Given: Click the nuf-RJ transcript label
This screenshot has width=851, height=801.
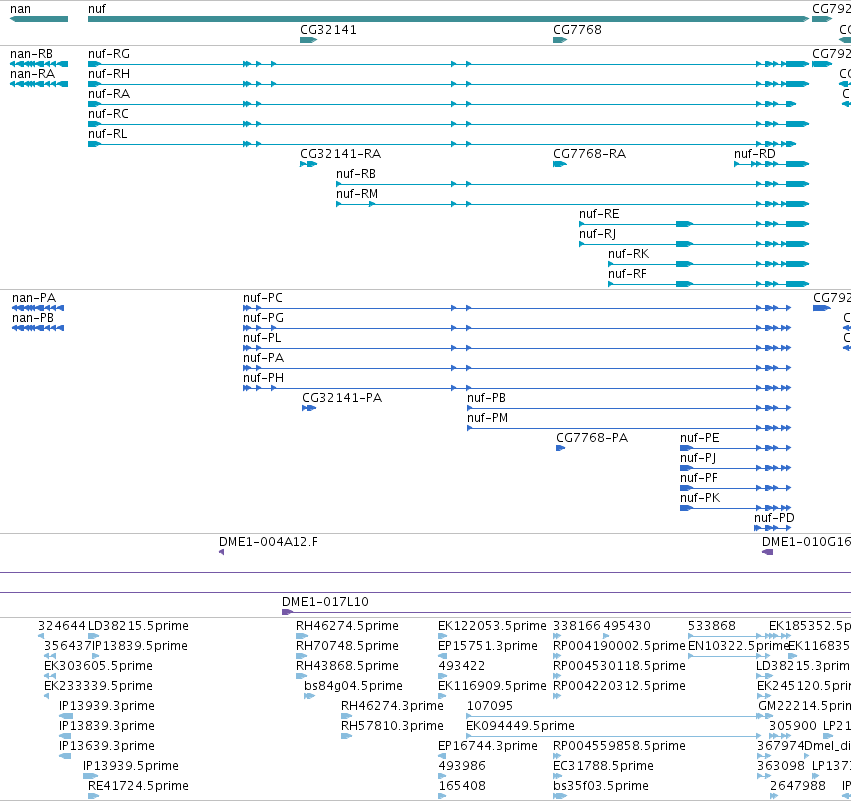Looking at the screenshot, I should click(x=597, y=234).
